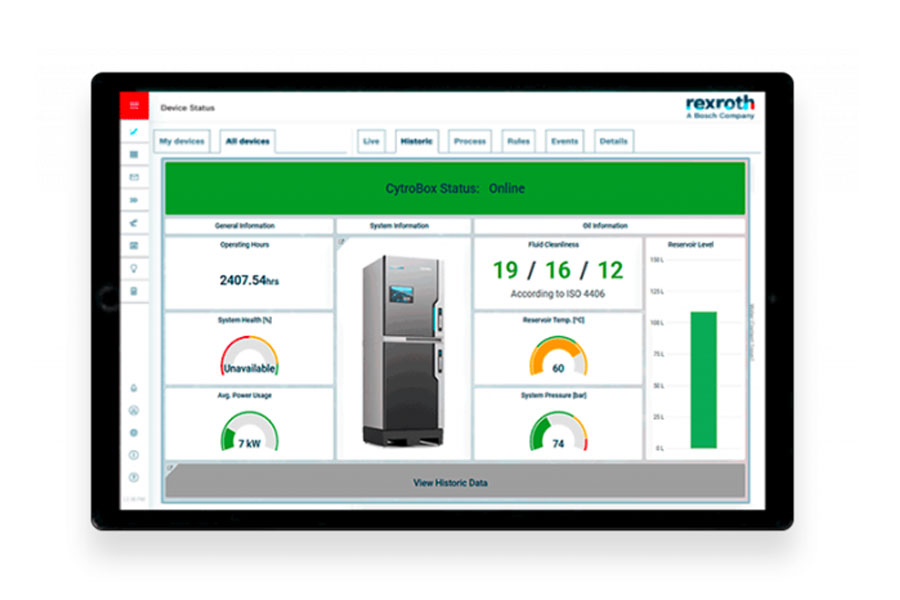Open the Rules tab
Viewport: 900px width, 600px height.
518,141
